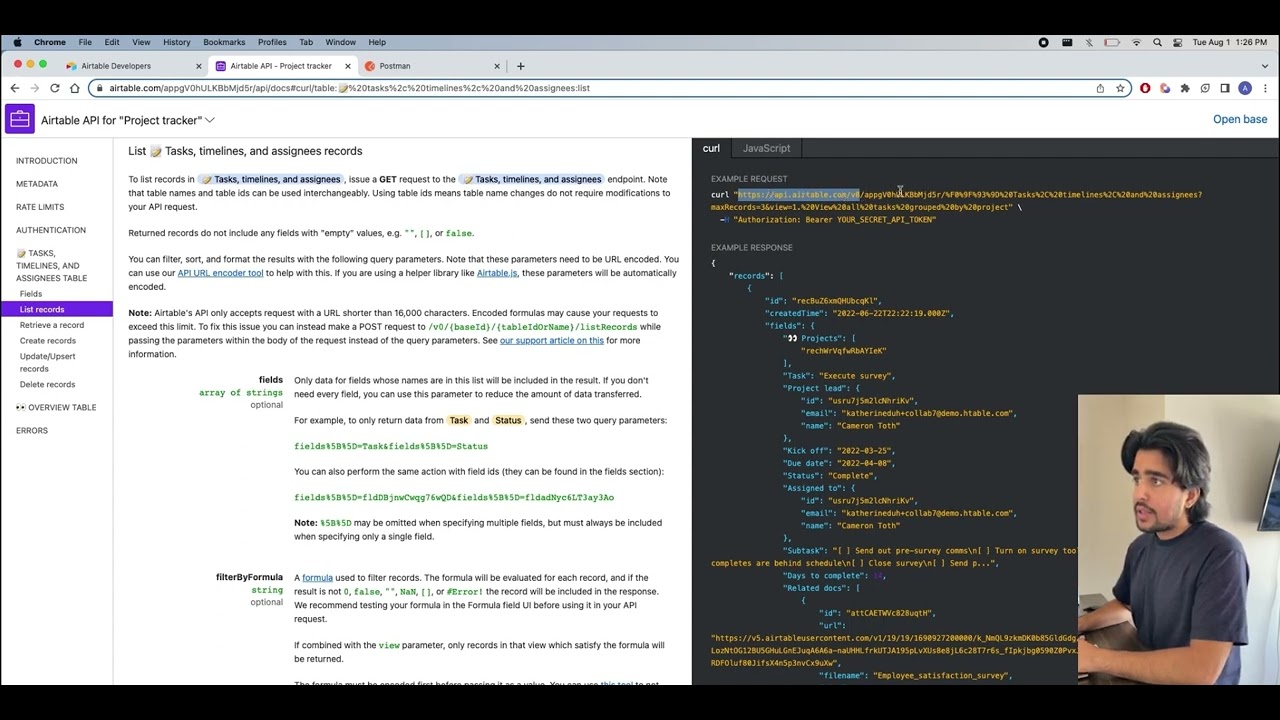Viewport: 1280px width, 720px height.
Task: Go to Errors in the sidebar
Action: tap(32, 431)
